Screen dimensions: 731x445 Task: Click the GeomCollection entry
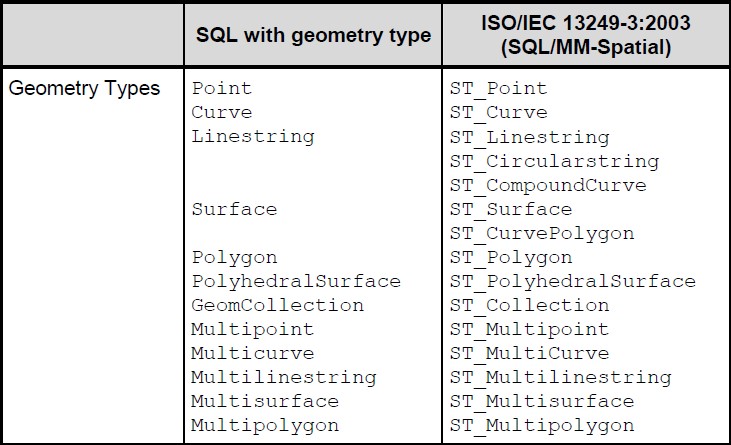click(277, 305)
